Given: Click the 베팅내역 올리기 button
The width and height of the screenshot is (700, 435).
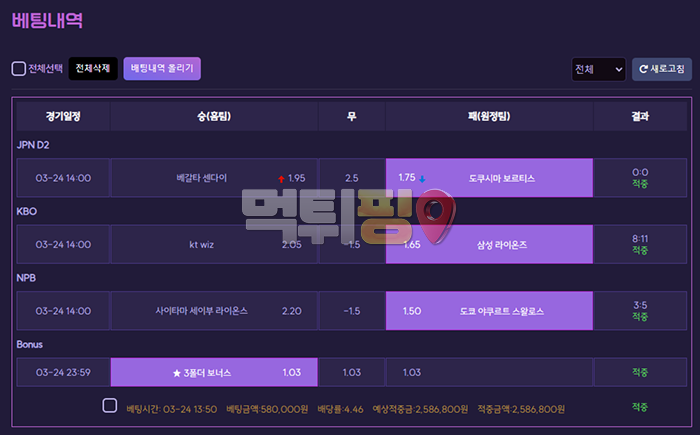Looking at the screenshot, I should (162, 69).
